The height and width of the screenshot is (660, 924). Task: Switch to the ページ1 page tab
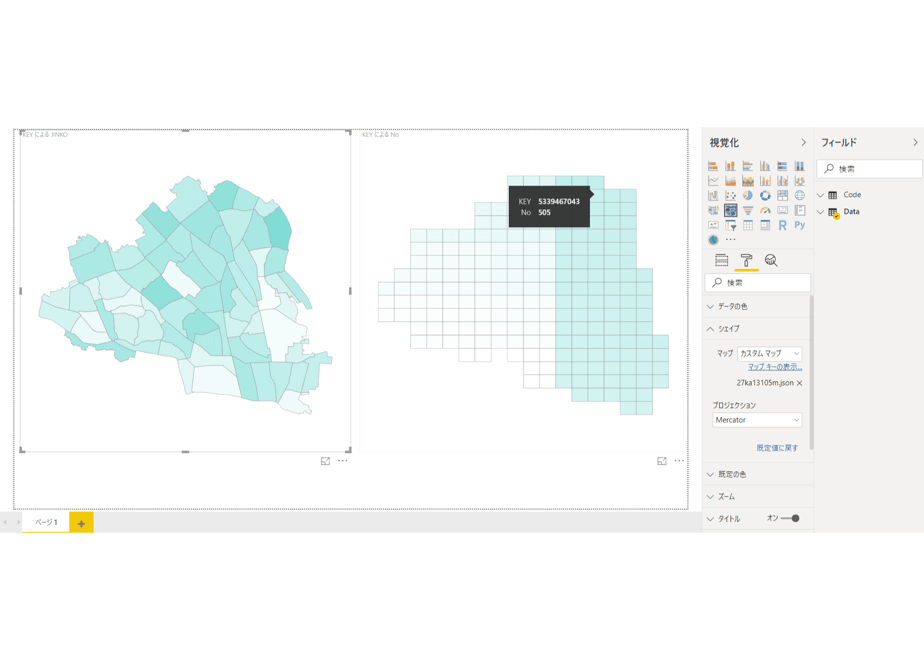point(46,522)
